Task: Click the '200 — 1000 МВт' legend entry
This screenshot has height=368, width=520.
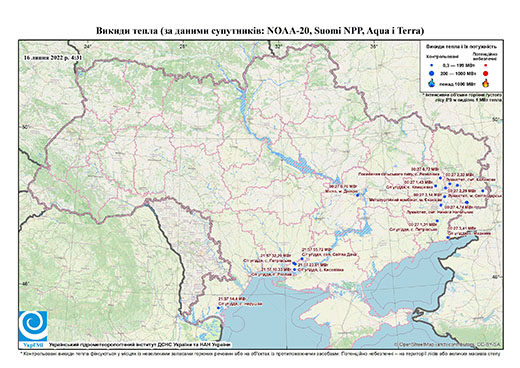Action: [457, 74]
